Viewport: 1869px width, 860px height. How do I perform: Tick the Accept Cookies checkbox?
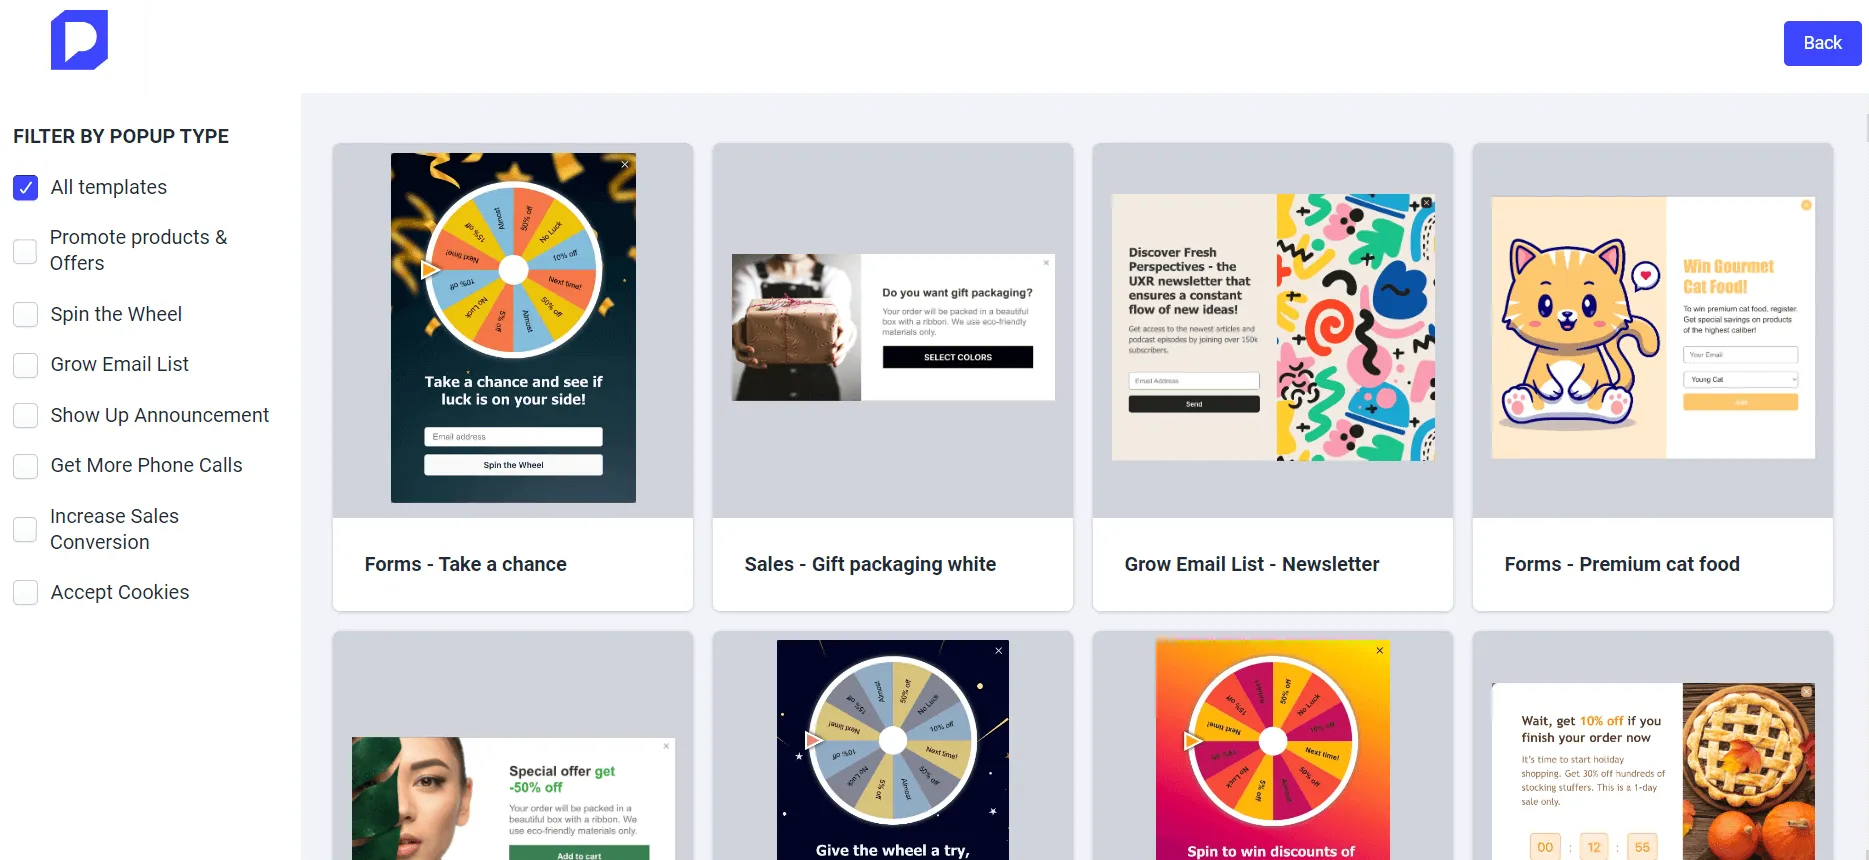[x=26, y=592]
